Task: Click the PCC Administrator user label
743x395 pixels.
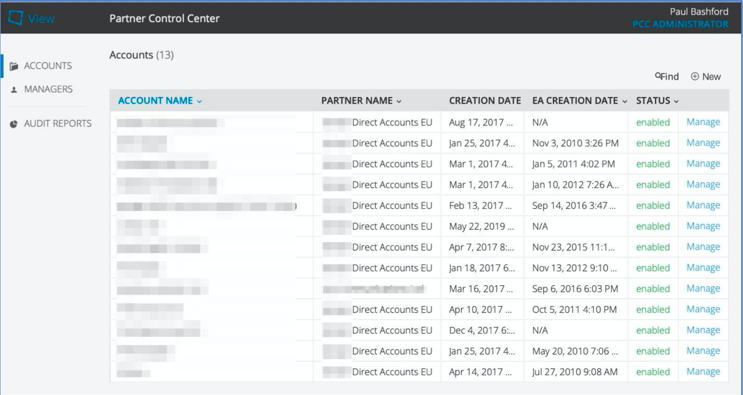Action: coord(680,24)
